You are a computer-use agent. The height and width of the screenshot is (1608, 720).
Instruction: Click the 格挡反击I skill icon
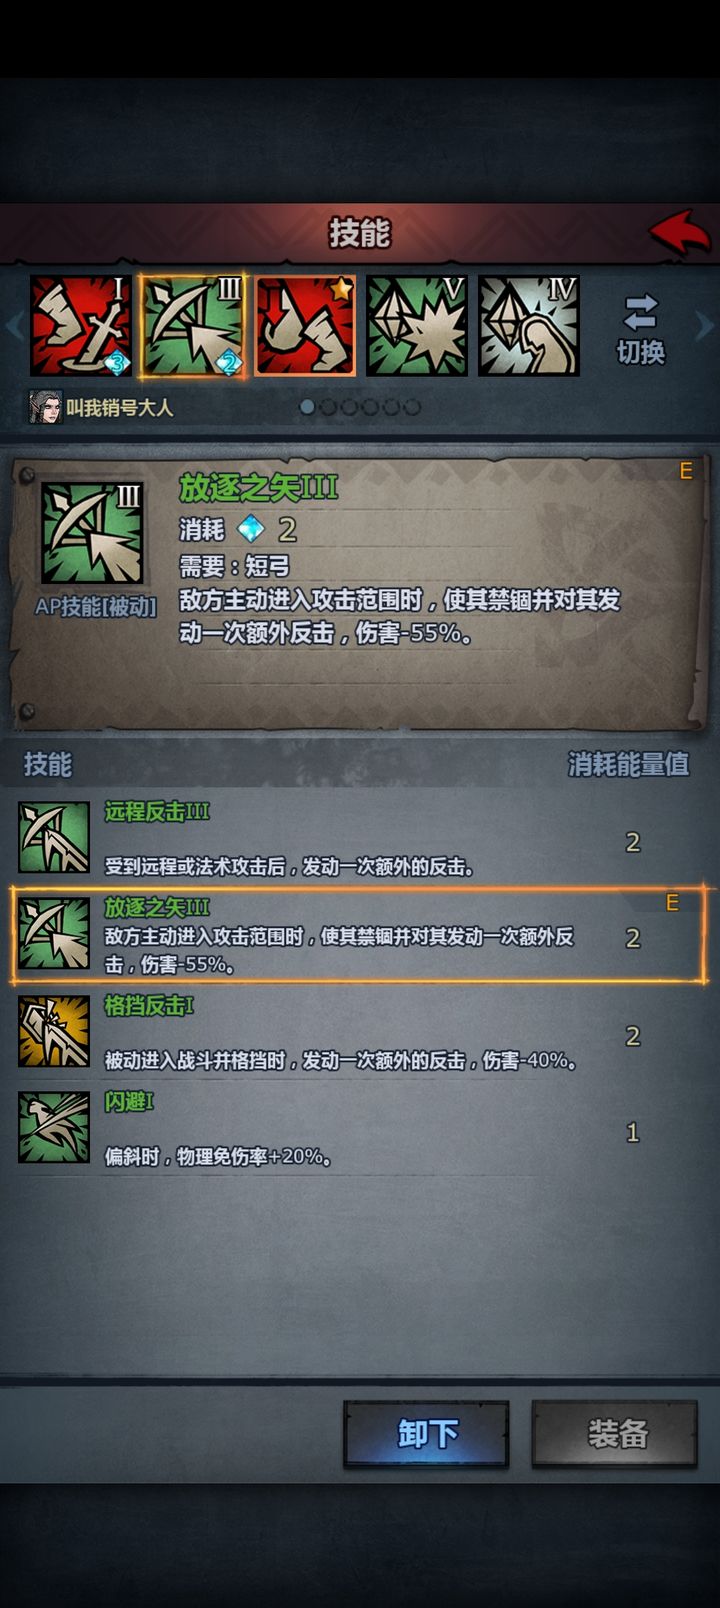[54, 1031]
